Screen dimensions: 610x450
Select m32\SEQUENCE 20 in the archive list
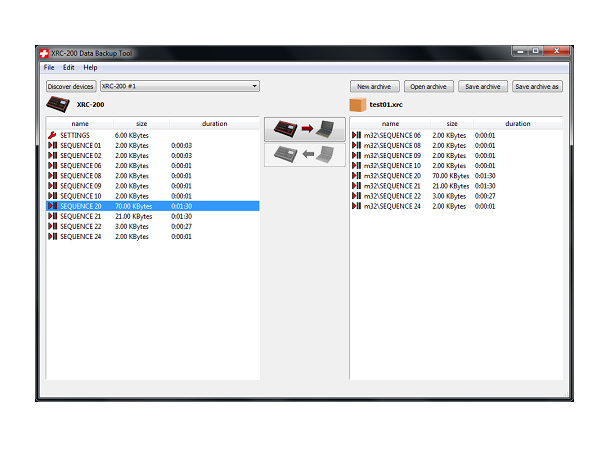coord(391,176)
